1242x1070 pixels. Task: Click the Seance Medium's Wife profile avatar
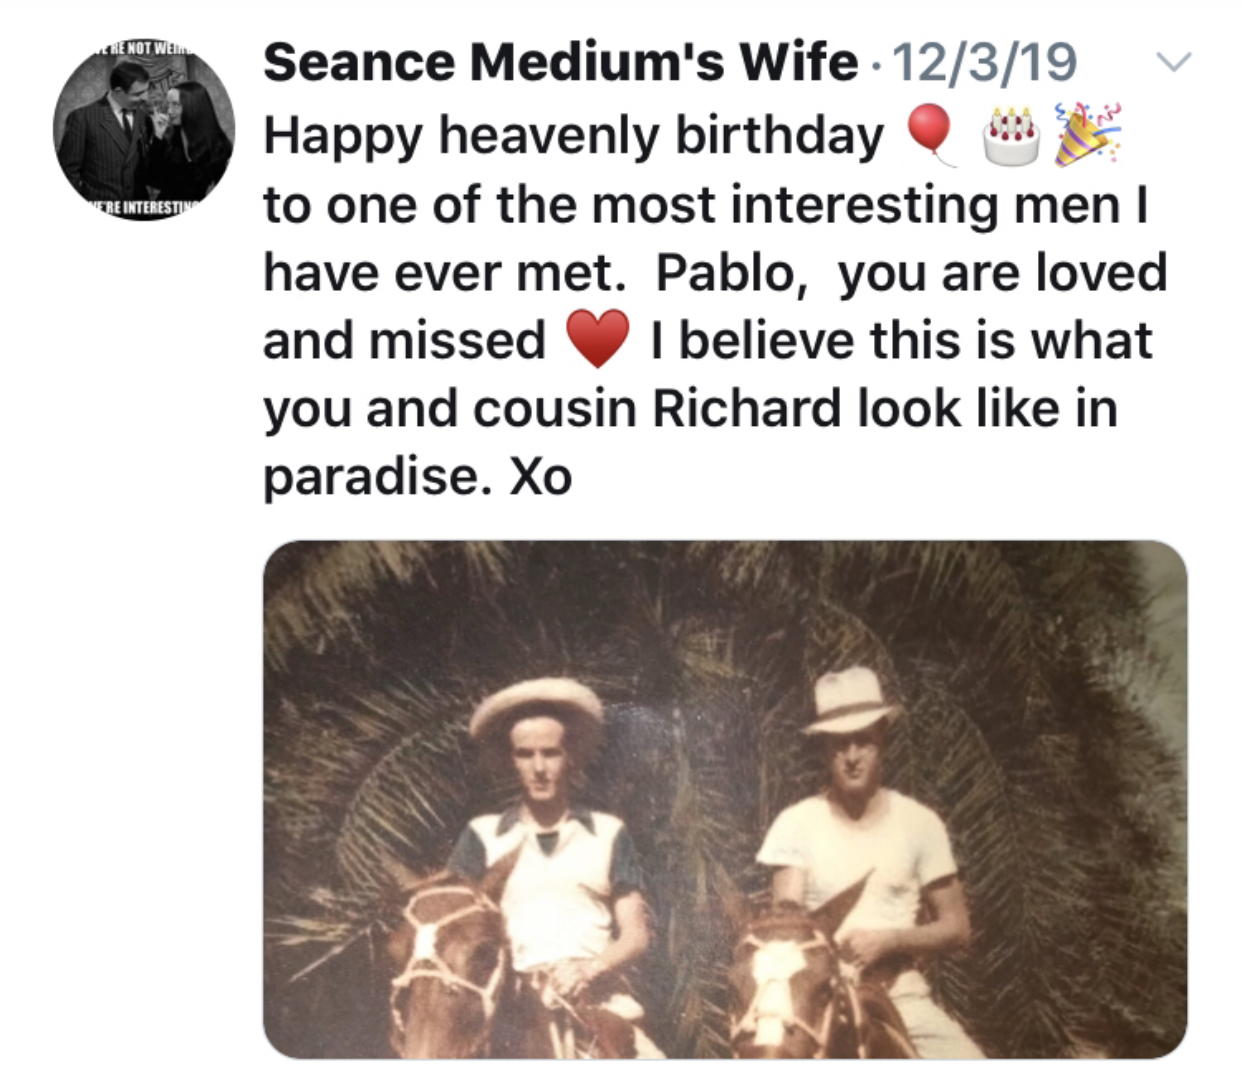(144, 130)
